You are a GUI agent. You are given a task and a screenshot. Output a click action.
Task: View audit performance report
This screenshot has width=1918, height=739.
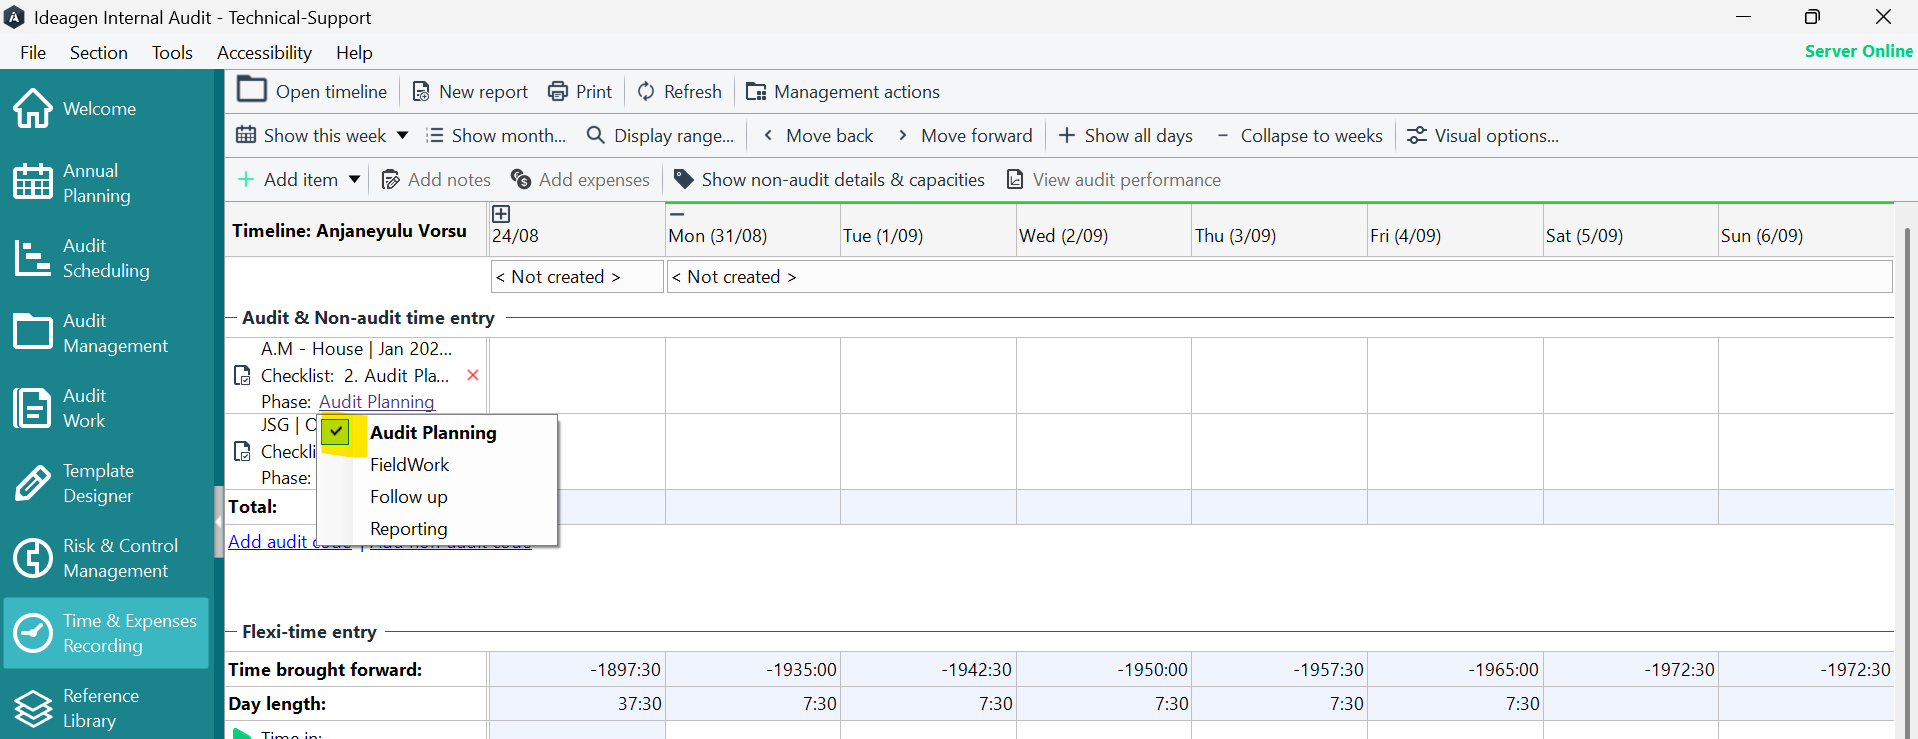1113,179
